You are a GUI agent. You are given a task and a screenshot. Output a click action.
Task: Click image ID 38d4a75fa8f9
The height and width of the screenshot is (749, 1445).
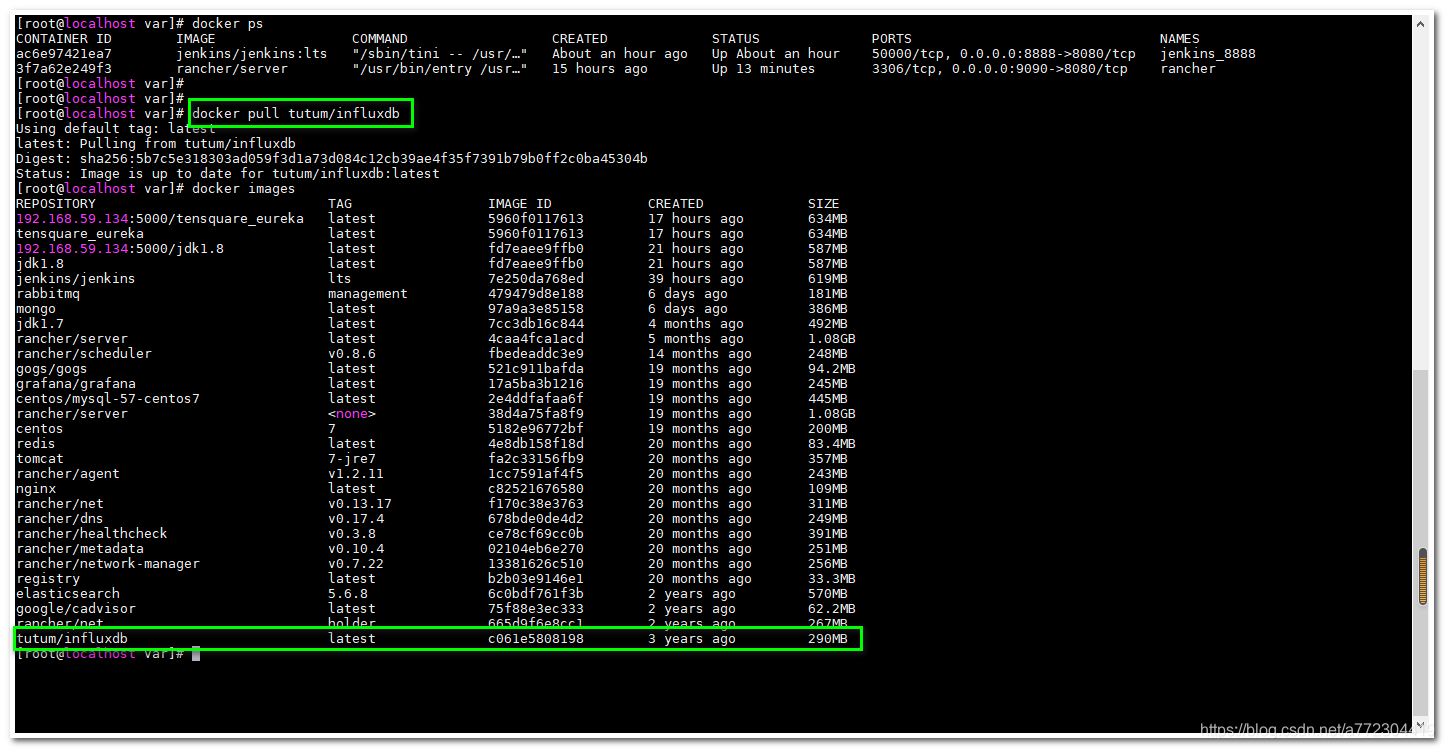coord(536,414)
